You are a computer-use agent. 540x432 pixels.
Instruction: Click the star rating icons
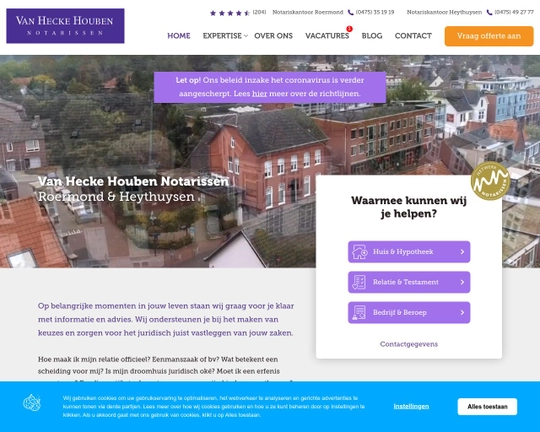230,13
